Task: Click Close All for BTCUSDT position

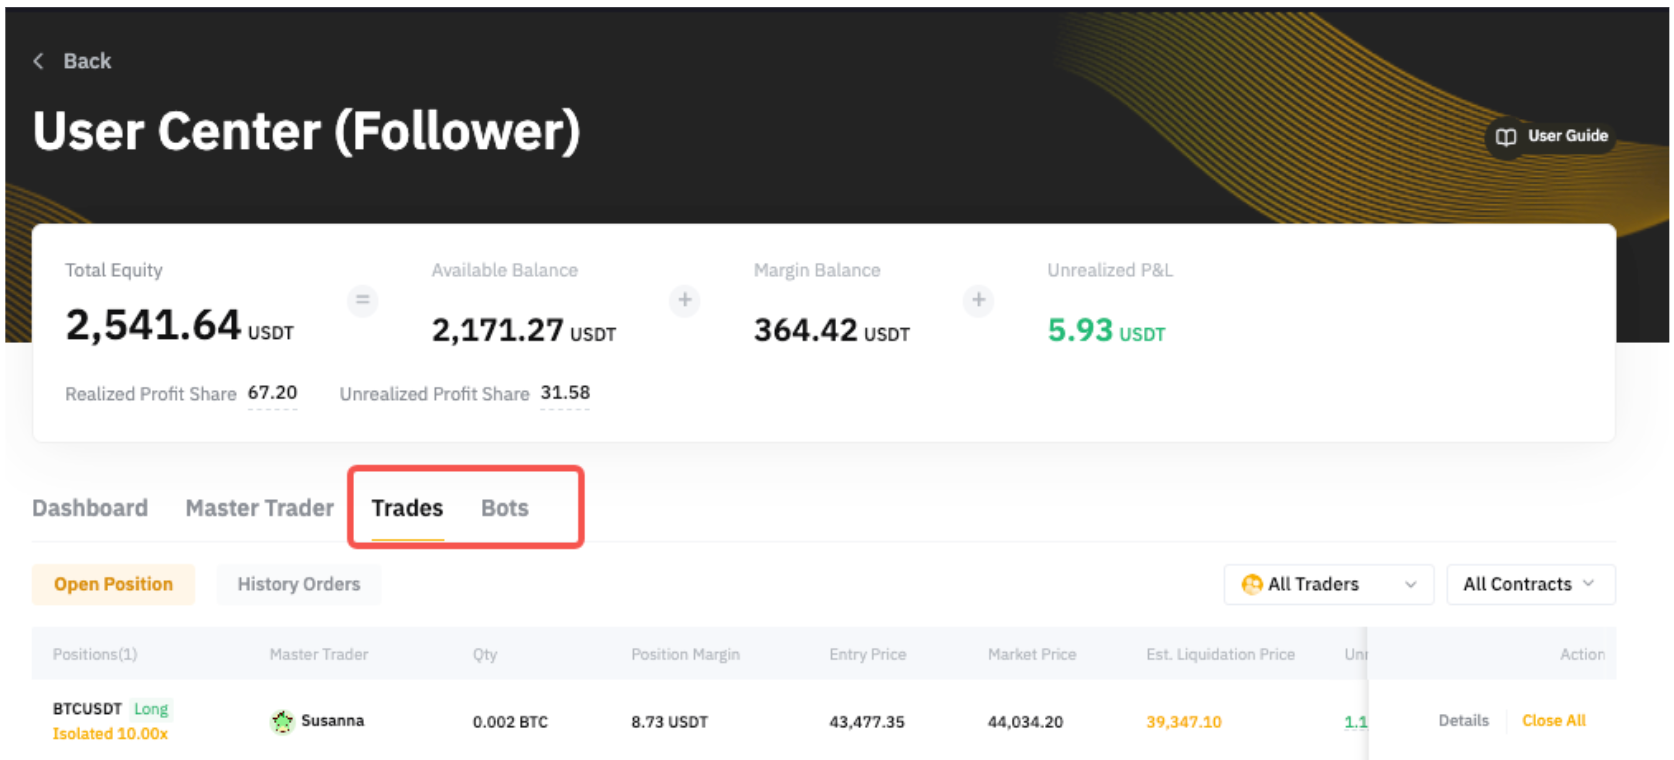Action: point(1553,720)
